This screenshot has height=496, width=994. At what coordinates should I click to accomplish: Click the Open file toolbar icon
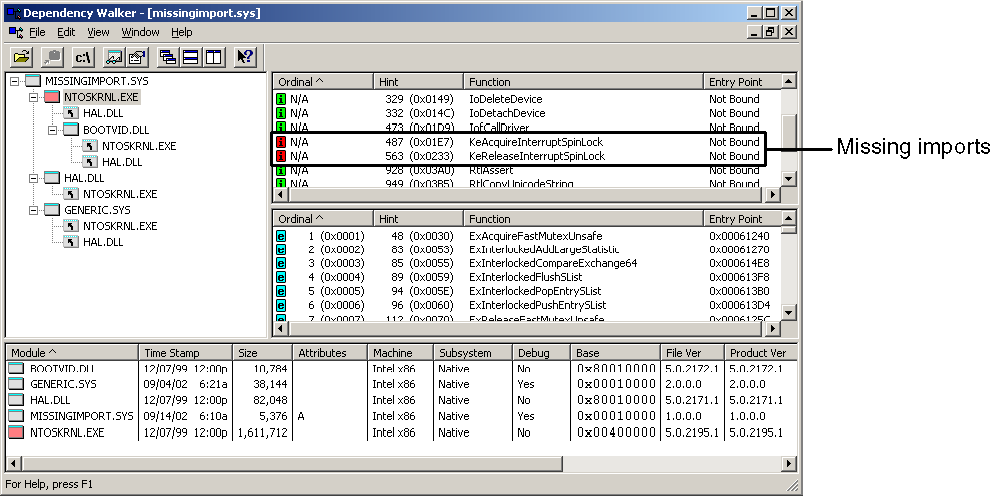coord(21,57)
